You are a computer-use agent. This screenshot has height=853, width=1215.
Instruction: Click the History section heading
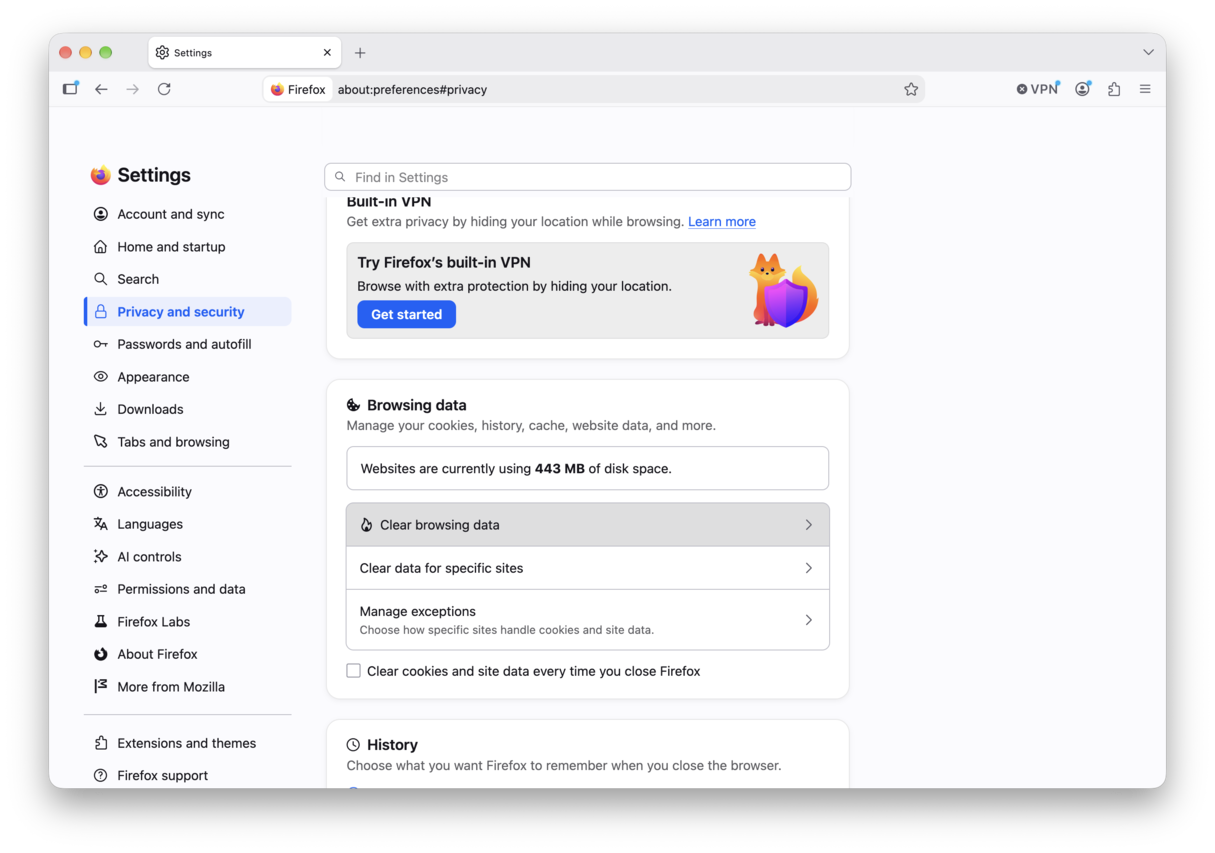click(x=392, y=745)
